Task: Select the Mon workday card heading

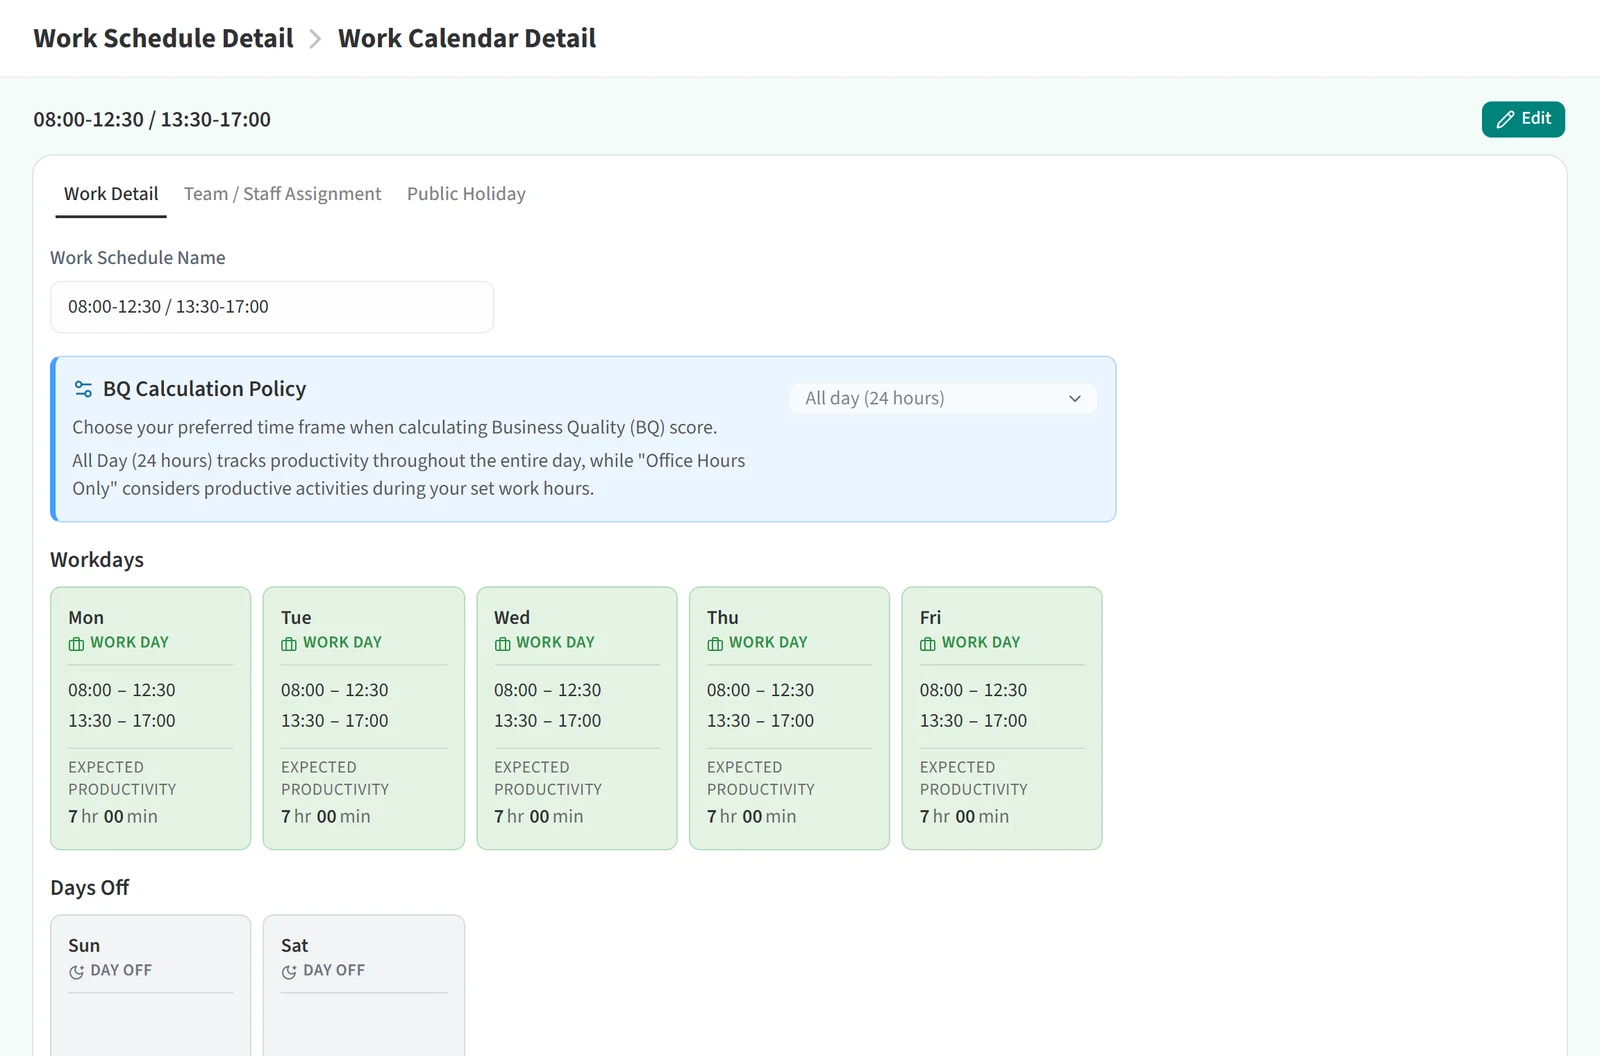Action: [x=86, y=618]
